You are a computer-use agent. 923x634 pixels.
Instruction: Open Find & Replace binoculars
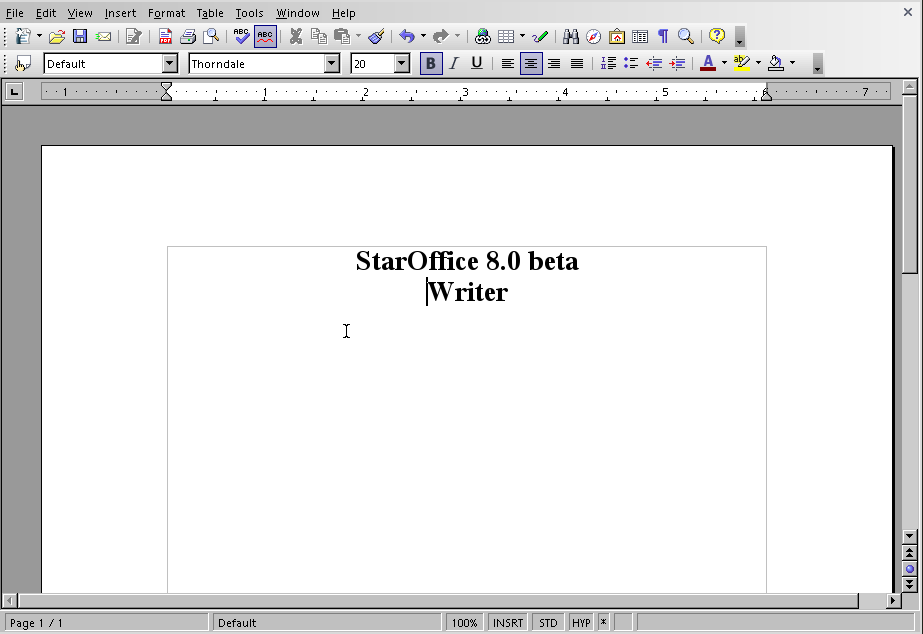570,36
